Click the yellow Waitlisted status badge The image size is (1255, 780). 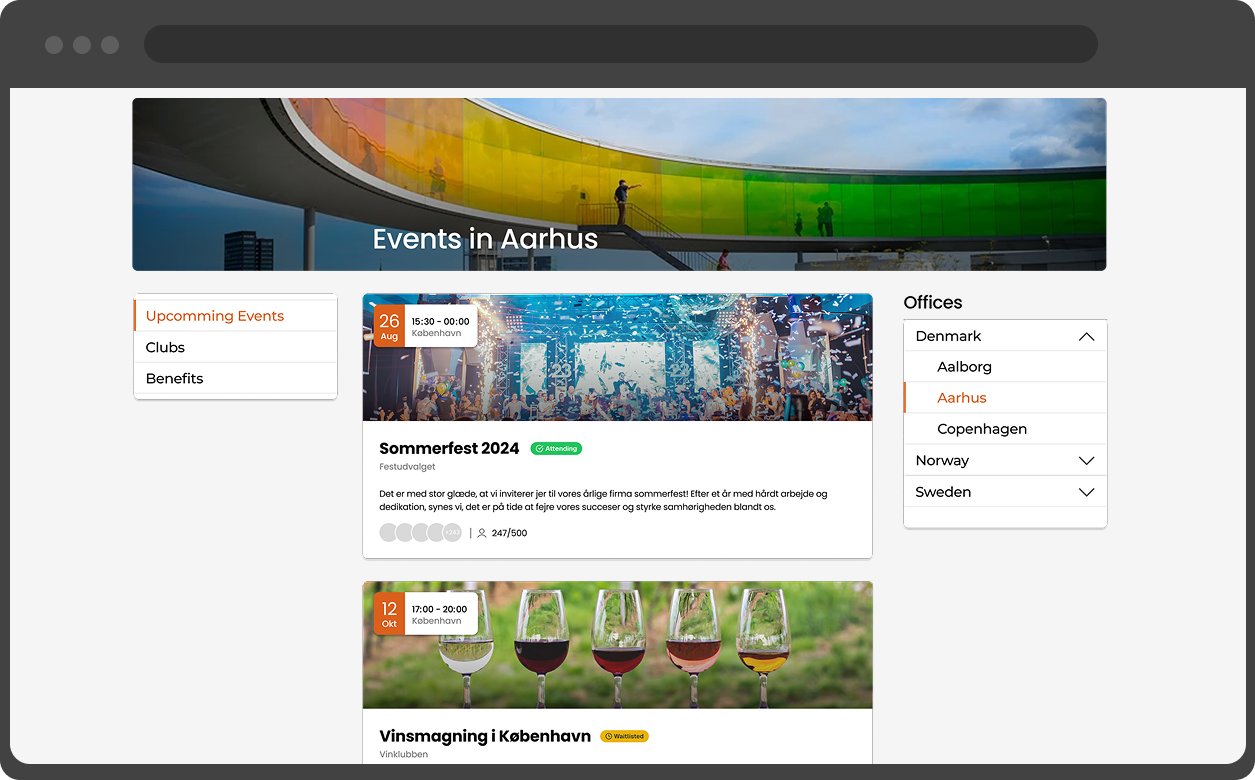tap(624, 736)
